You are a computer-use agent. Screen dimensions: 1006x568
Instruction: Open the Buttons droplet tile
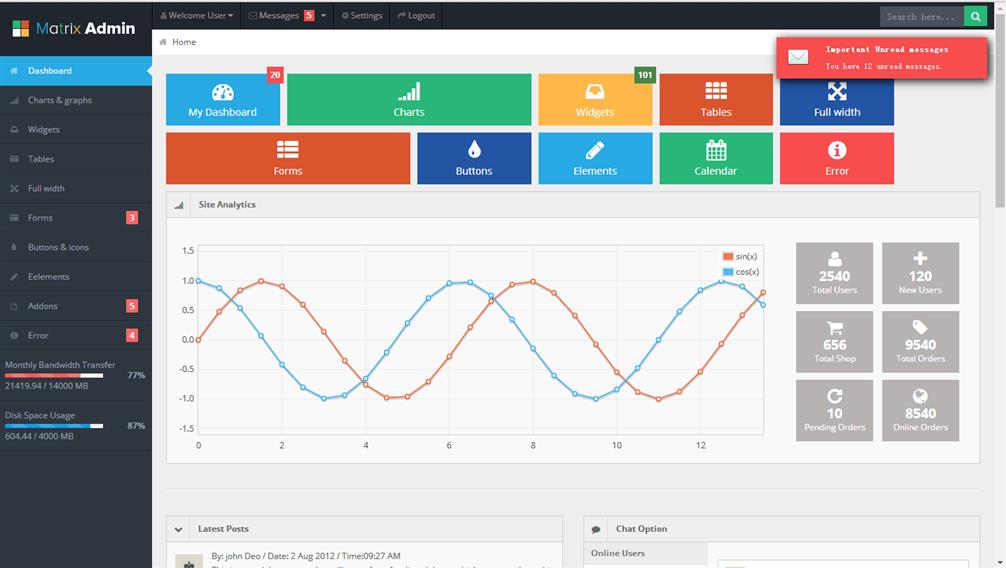coord(473,158)
